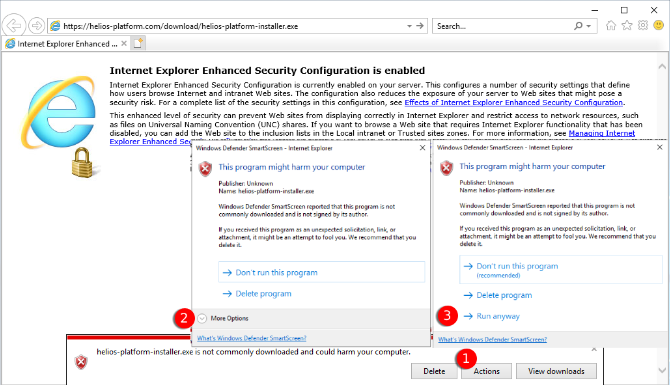Open the search provider dropdown arrow
The height and width of the screenshot is (385, 670).
click(x=589, y=26)
